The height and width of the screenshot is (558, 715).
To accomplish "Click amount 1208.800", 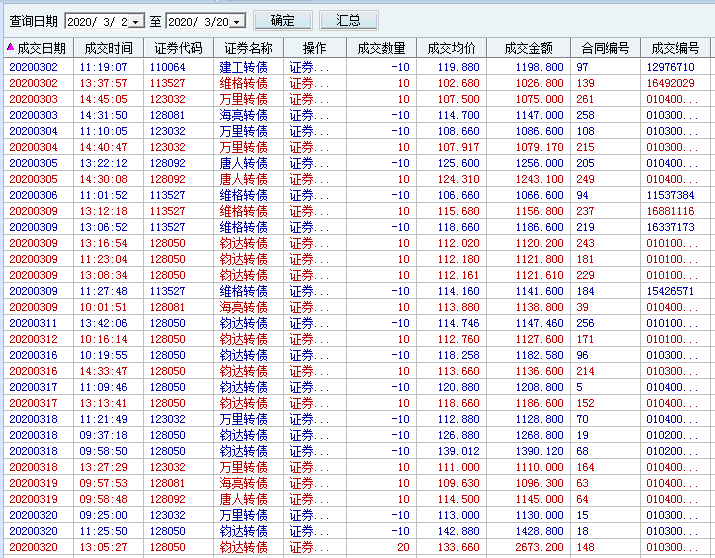I will tap(539, 387).
